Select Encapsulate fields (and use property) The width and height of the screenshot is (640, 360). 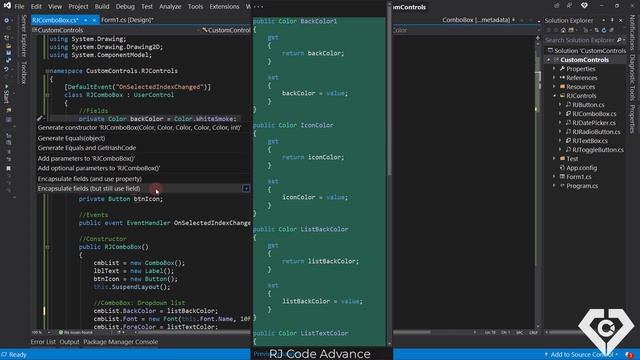(143, 179)
